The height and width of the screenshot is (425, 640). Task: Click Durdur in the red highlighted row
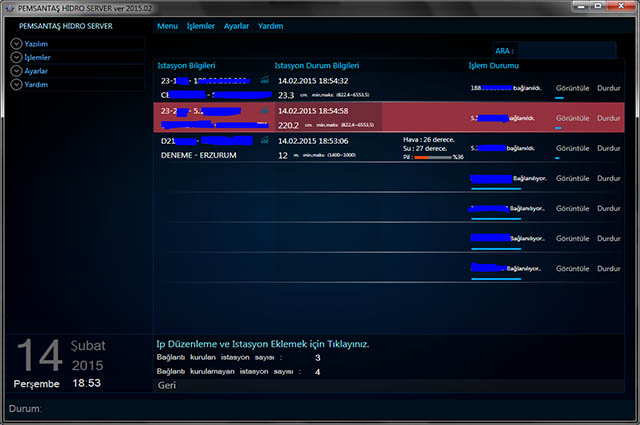coord(609,118)
